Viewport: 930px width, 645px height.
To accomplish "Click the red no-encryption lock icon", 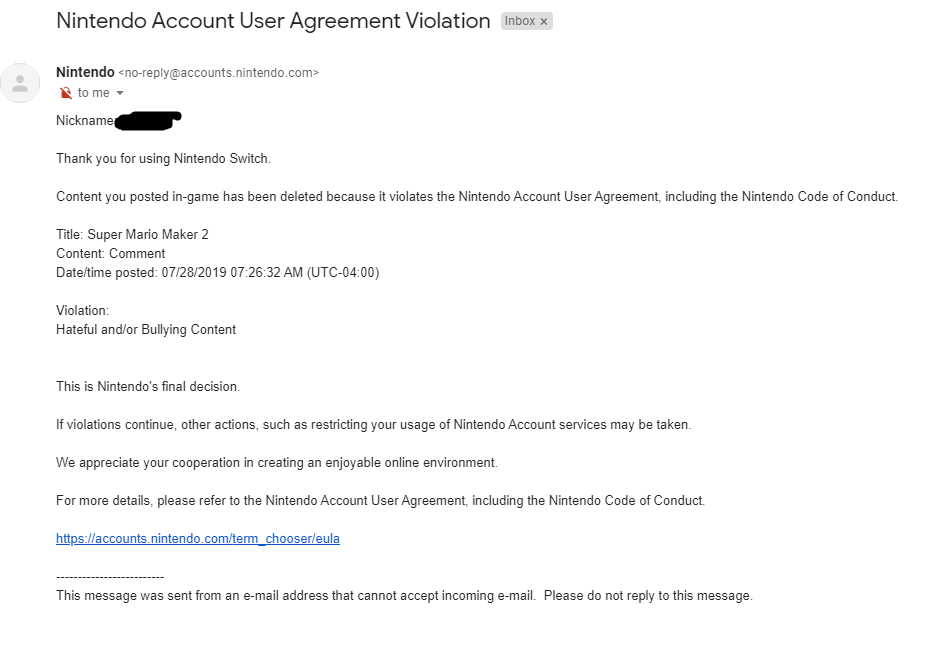I will click(x=66, y=93).
